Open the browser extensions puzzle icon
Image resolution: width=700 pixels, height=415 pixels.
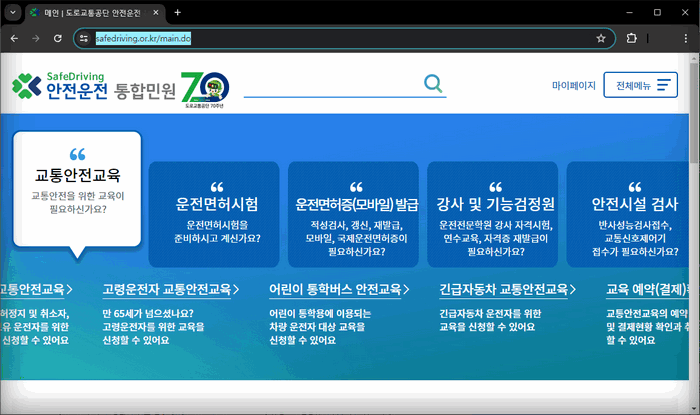coord(631,38)
